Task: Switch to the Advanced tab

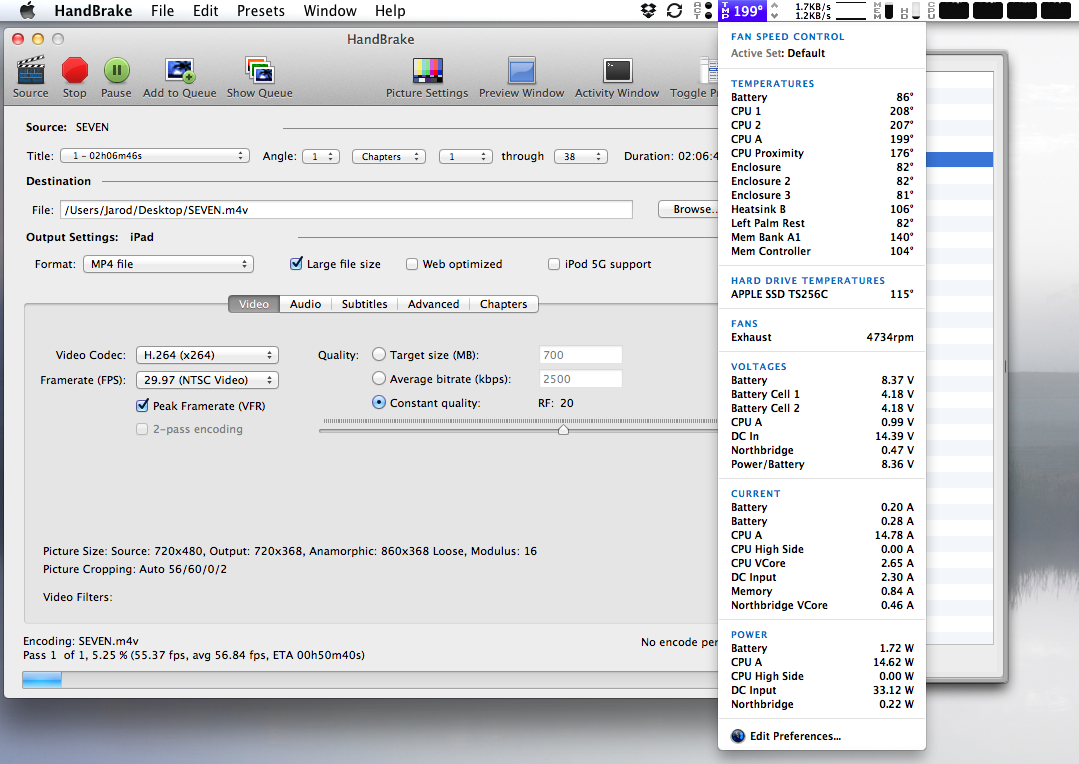Action: pos(434,304)
